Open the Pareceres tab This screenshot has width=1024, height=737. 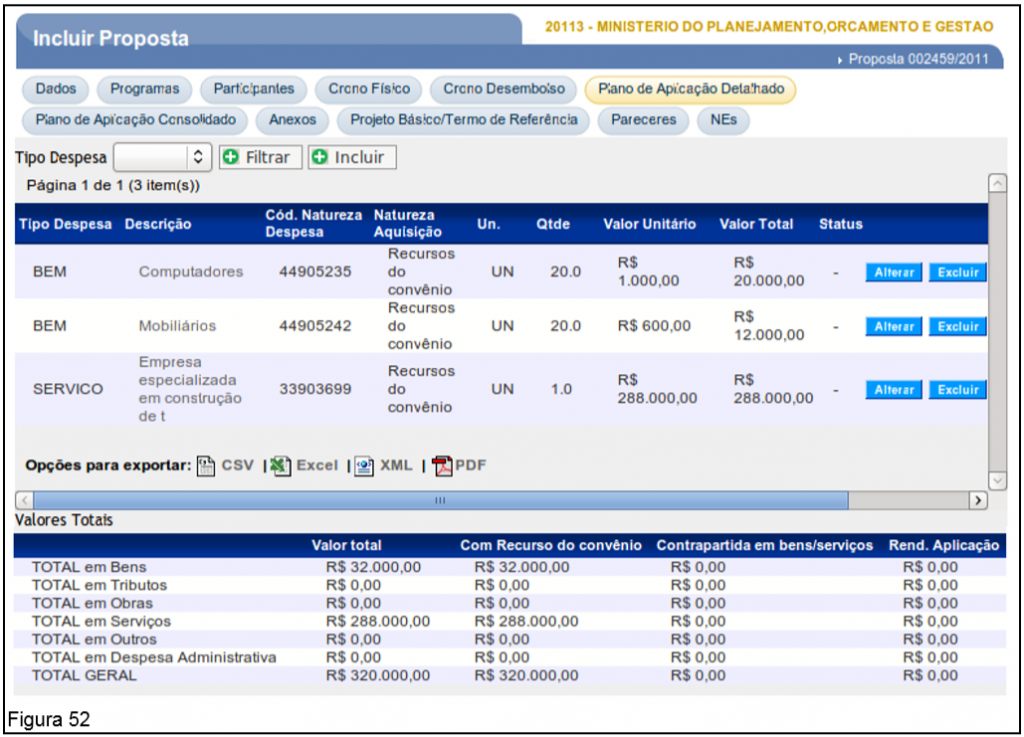click(644, 120)
